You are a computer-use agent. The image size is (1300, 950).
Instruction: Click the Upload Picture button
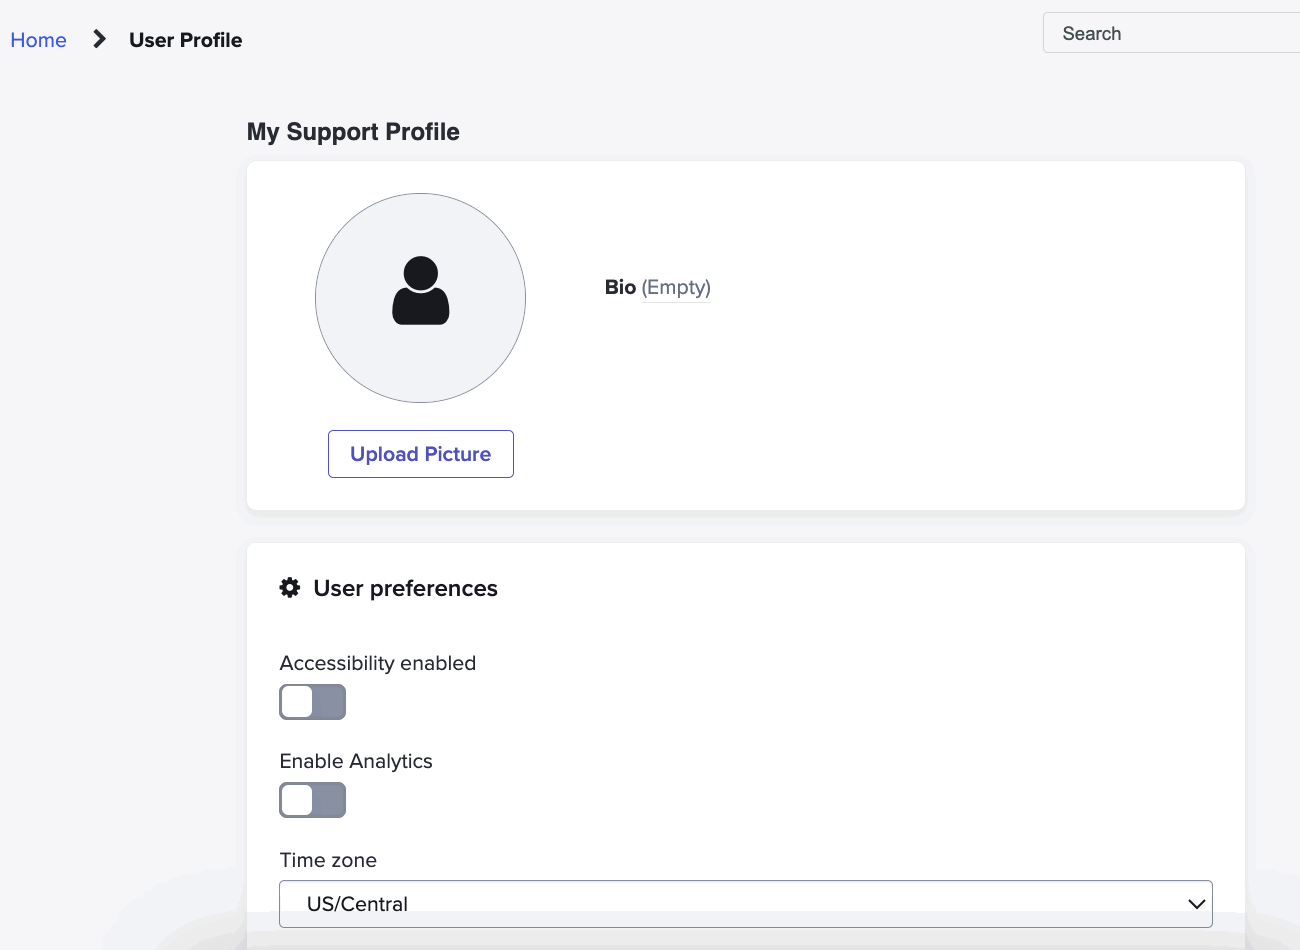point(420,453)
